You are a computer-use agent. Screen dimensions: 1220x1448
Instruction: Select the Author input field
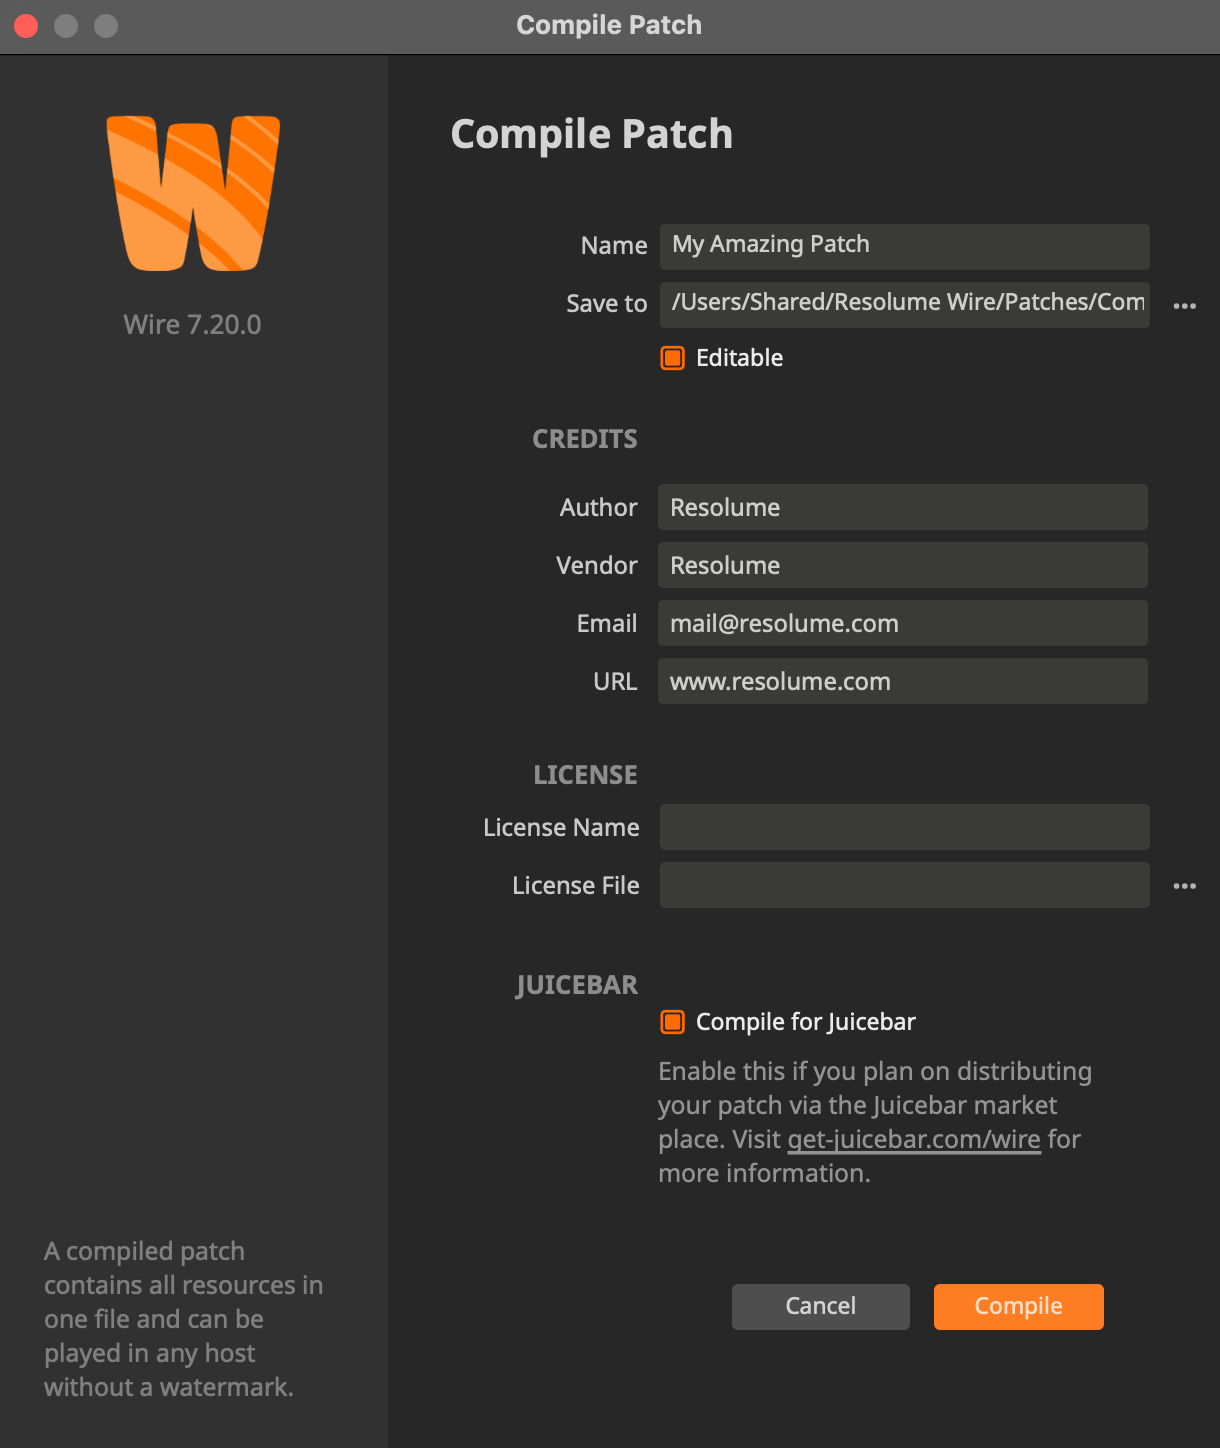point(903,507)
